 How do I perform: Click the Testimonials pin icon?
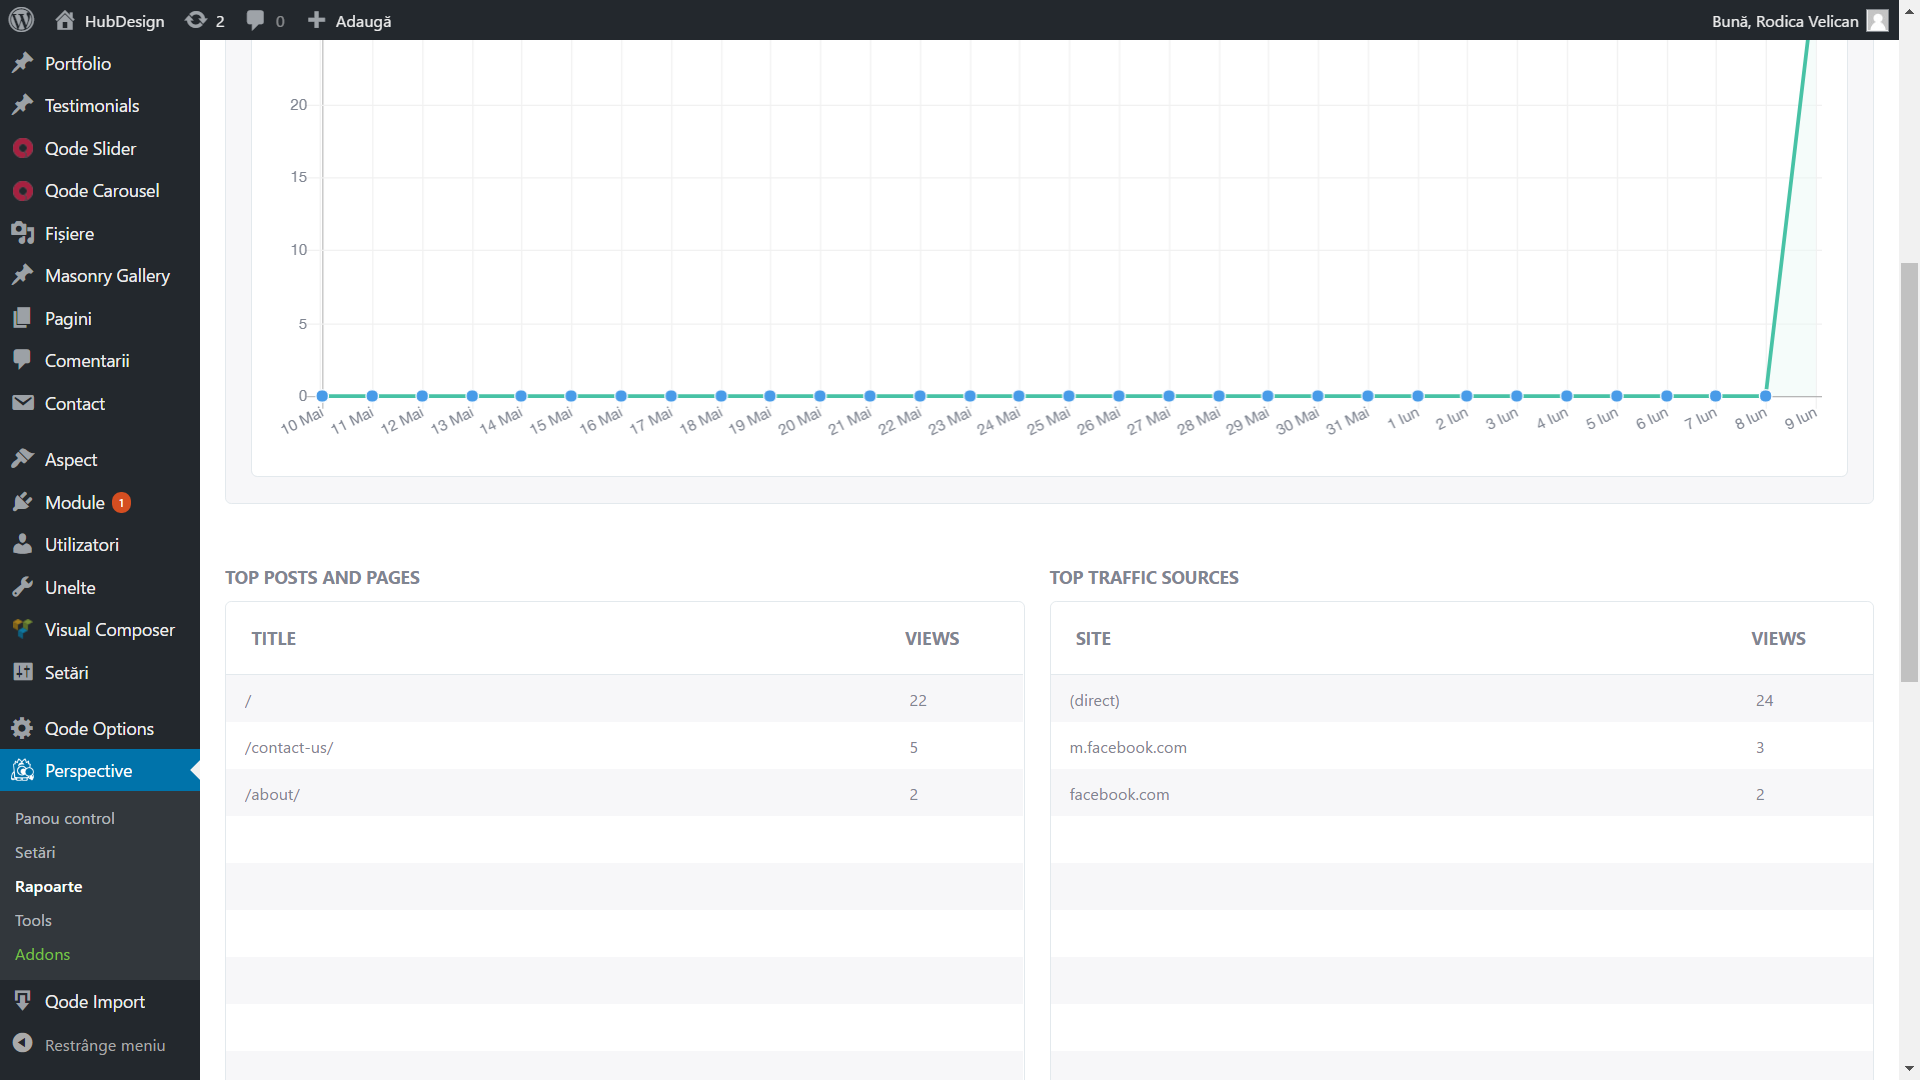pyautogui.click(x=22, y=105)
